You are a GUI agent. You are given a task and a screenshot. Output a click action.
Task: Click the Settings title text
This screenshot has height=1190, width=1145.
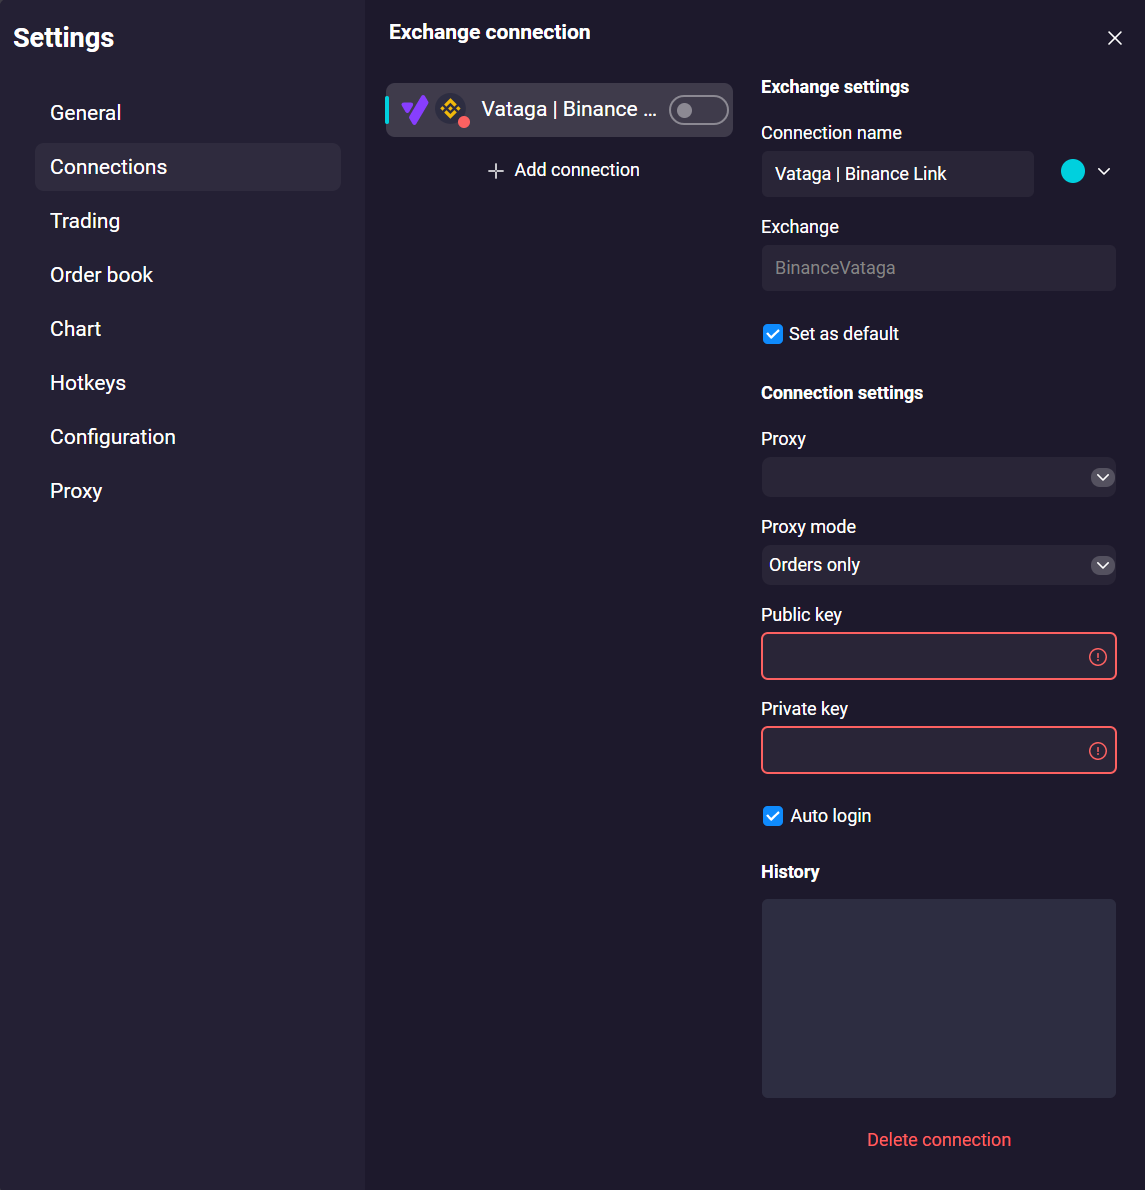coord(64,38)
